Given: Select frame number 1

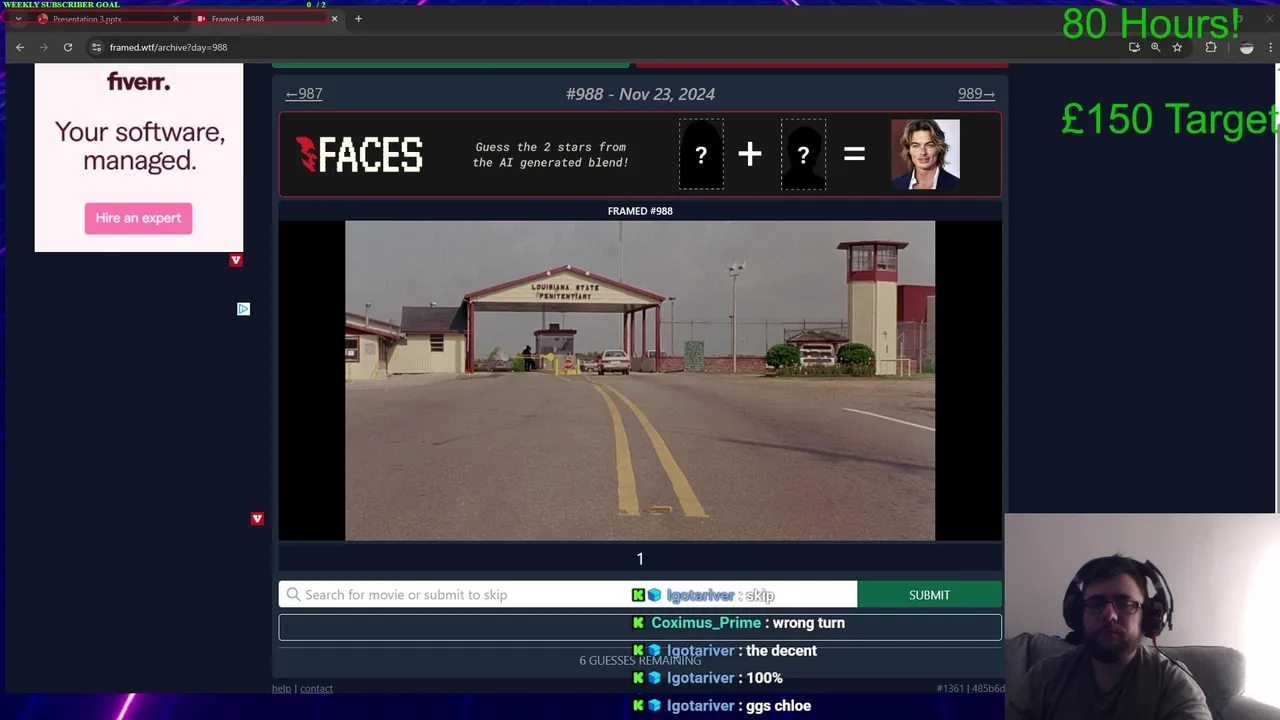Looking at the screenshot, I should (640, 559).
